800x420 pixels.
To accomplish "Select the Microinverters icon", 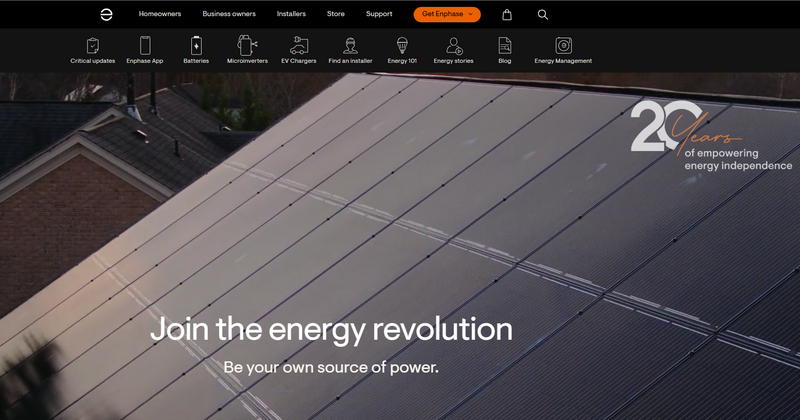I will tap(247, 45).
